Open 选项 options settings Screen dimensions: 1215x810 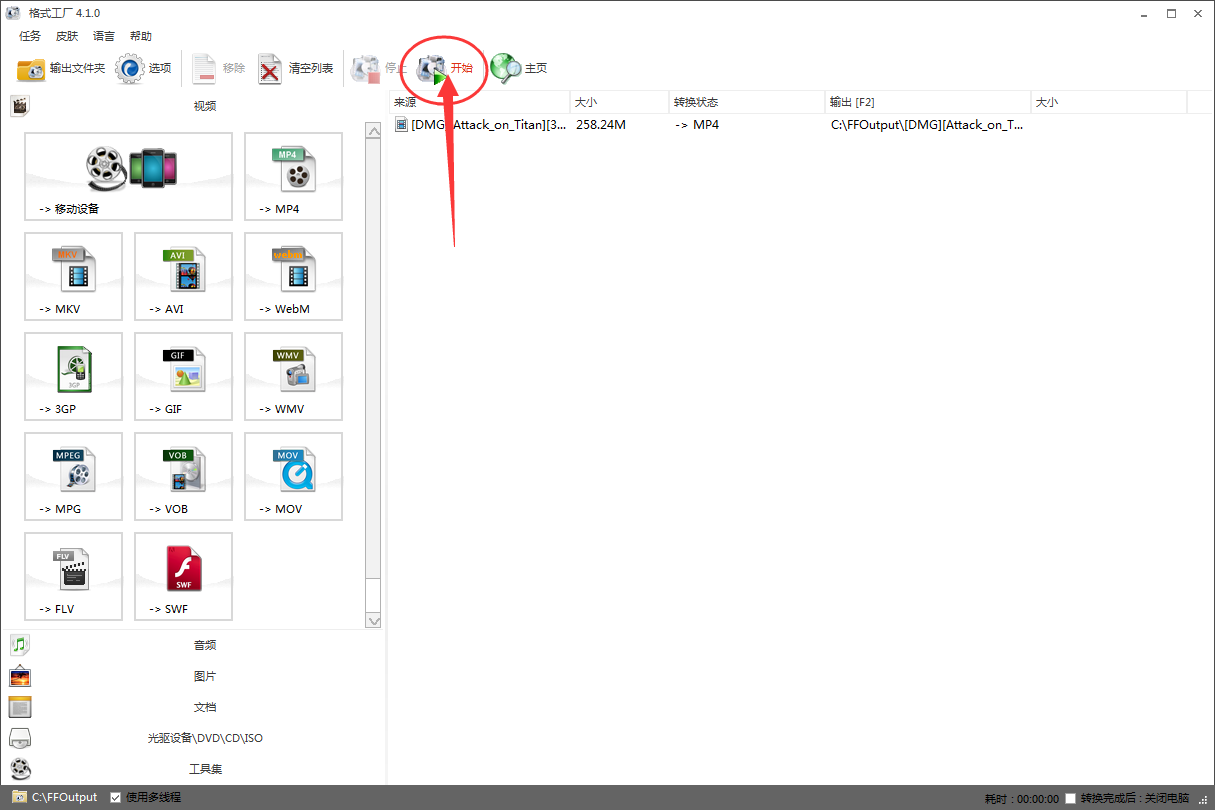(x=144, y=68)
